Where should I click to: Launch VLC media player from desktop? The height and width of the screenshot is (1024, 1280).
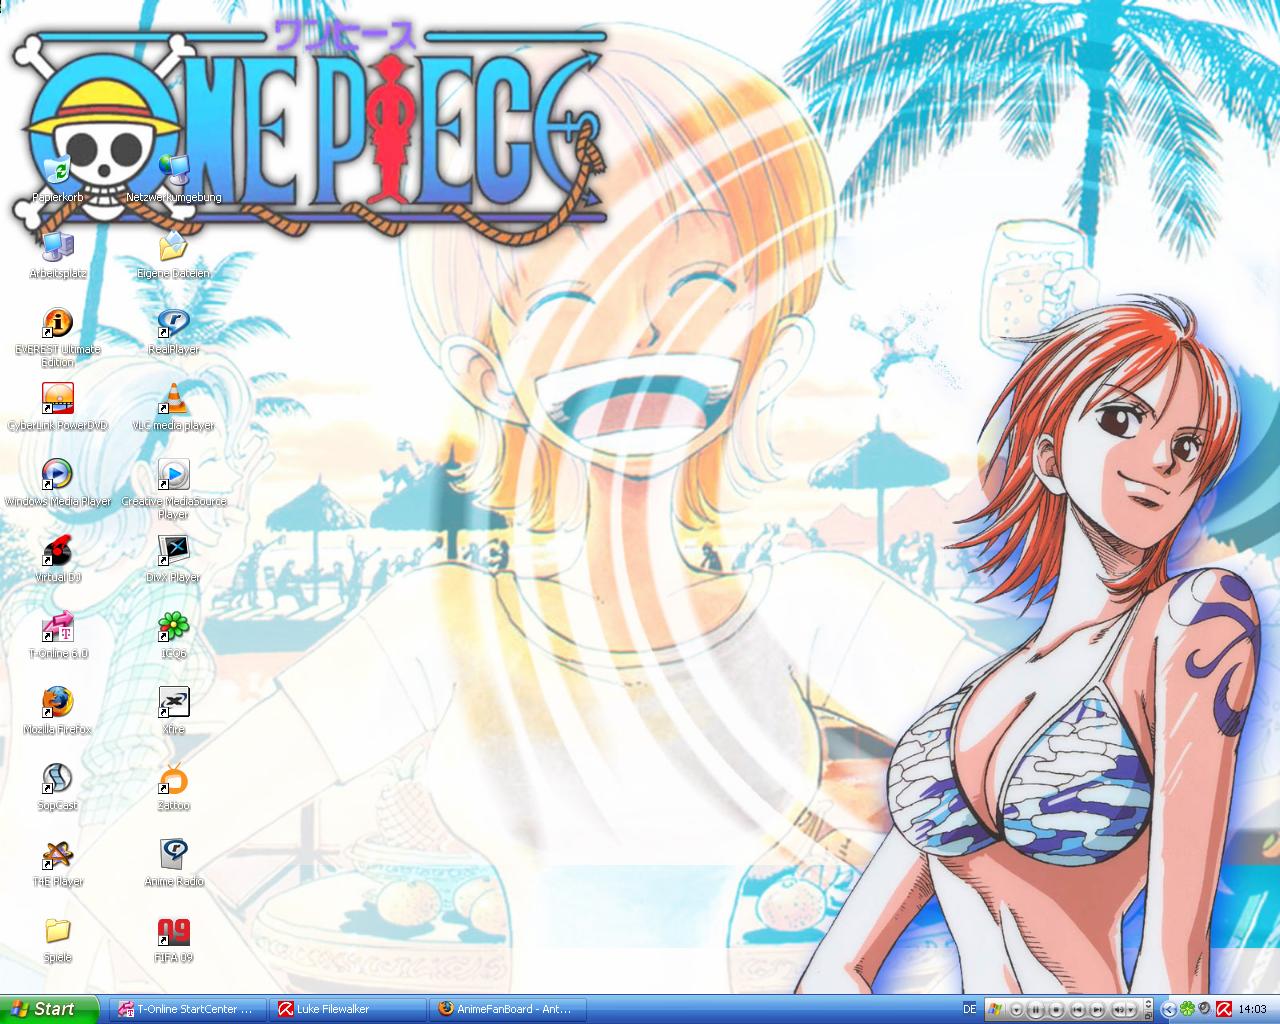173,399
